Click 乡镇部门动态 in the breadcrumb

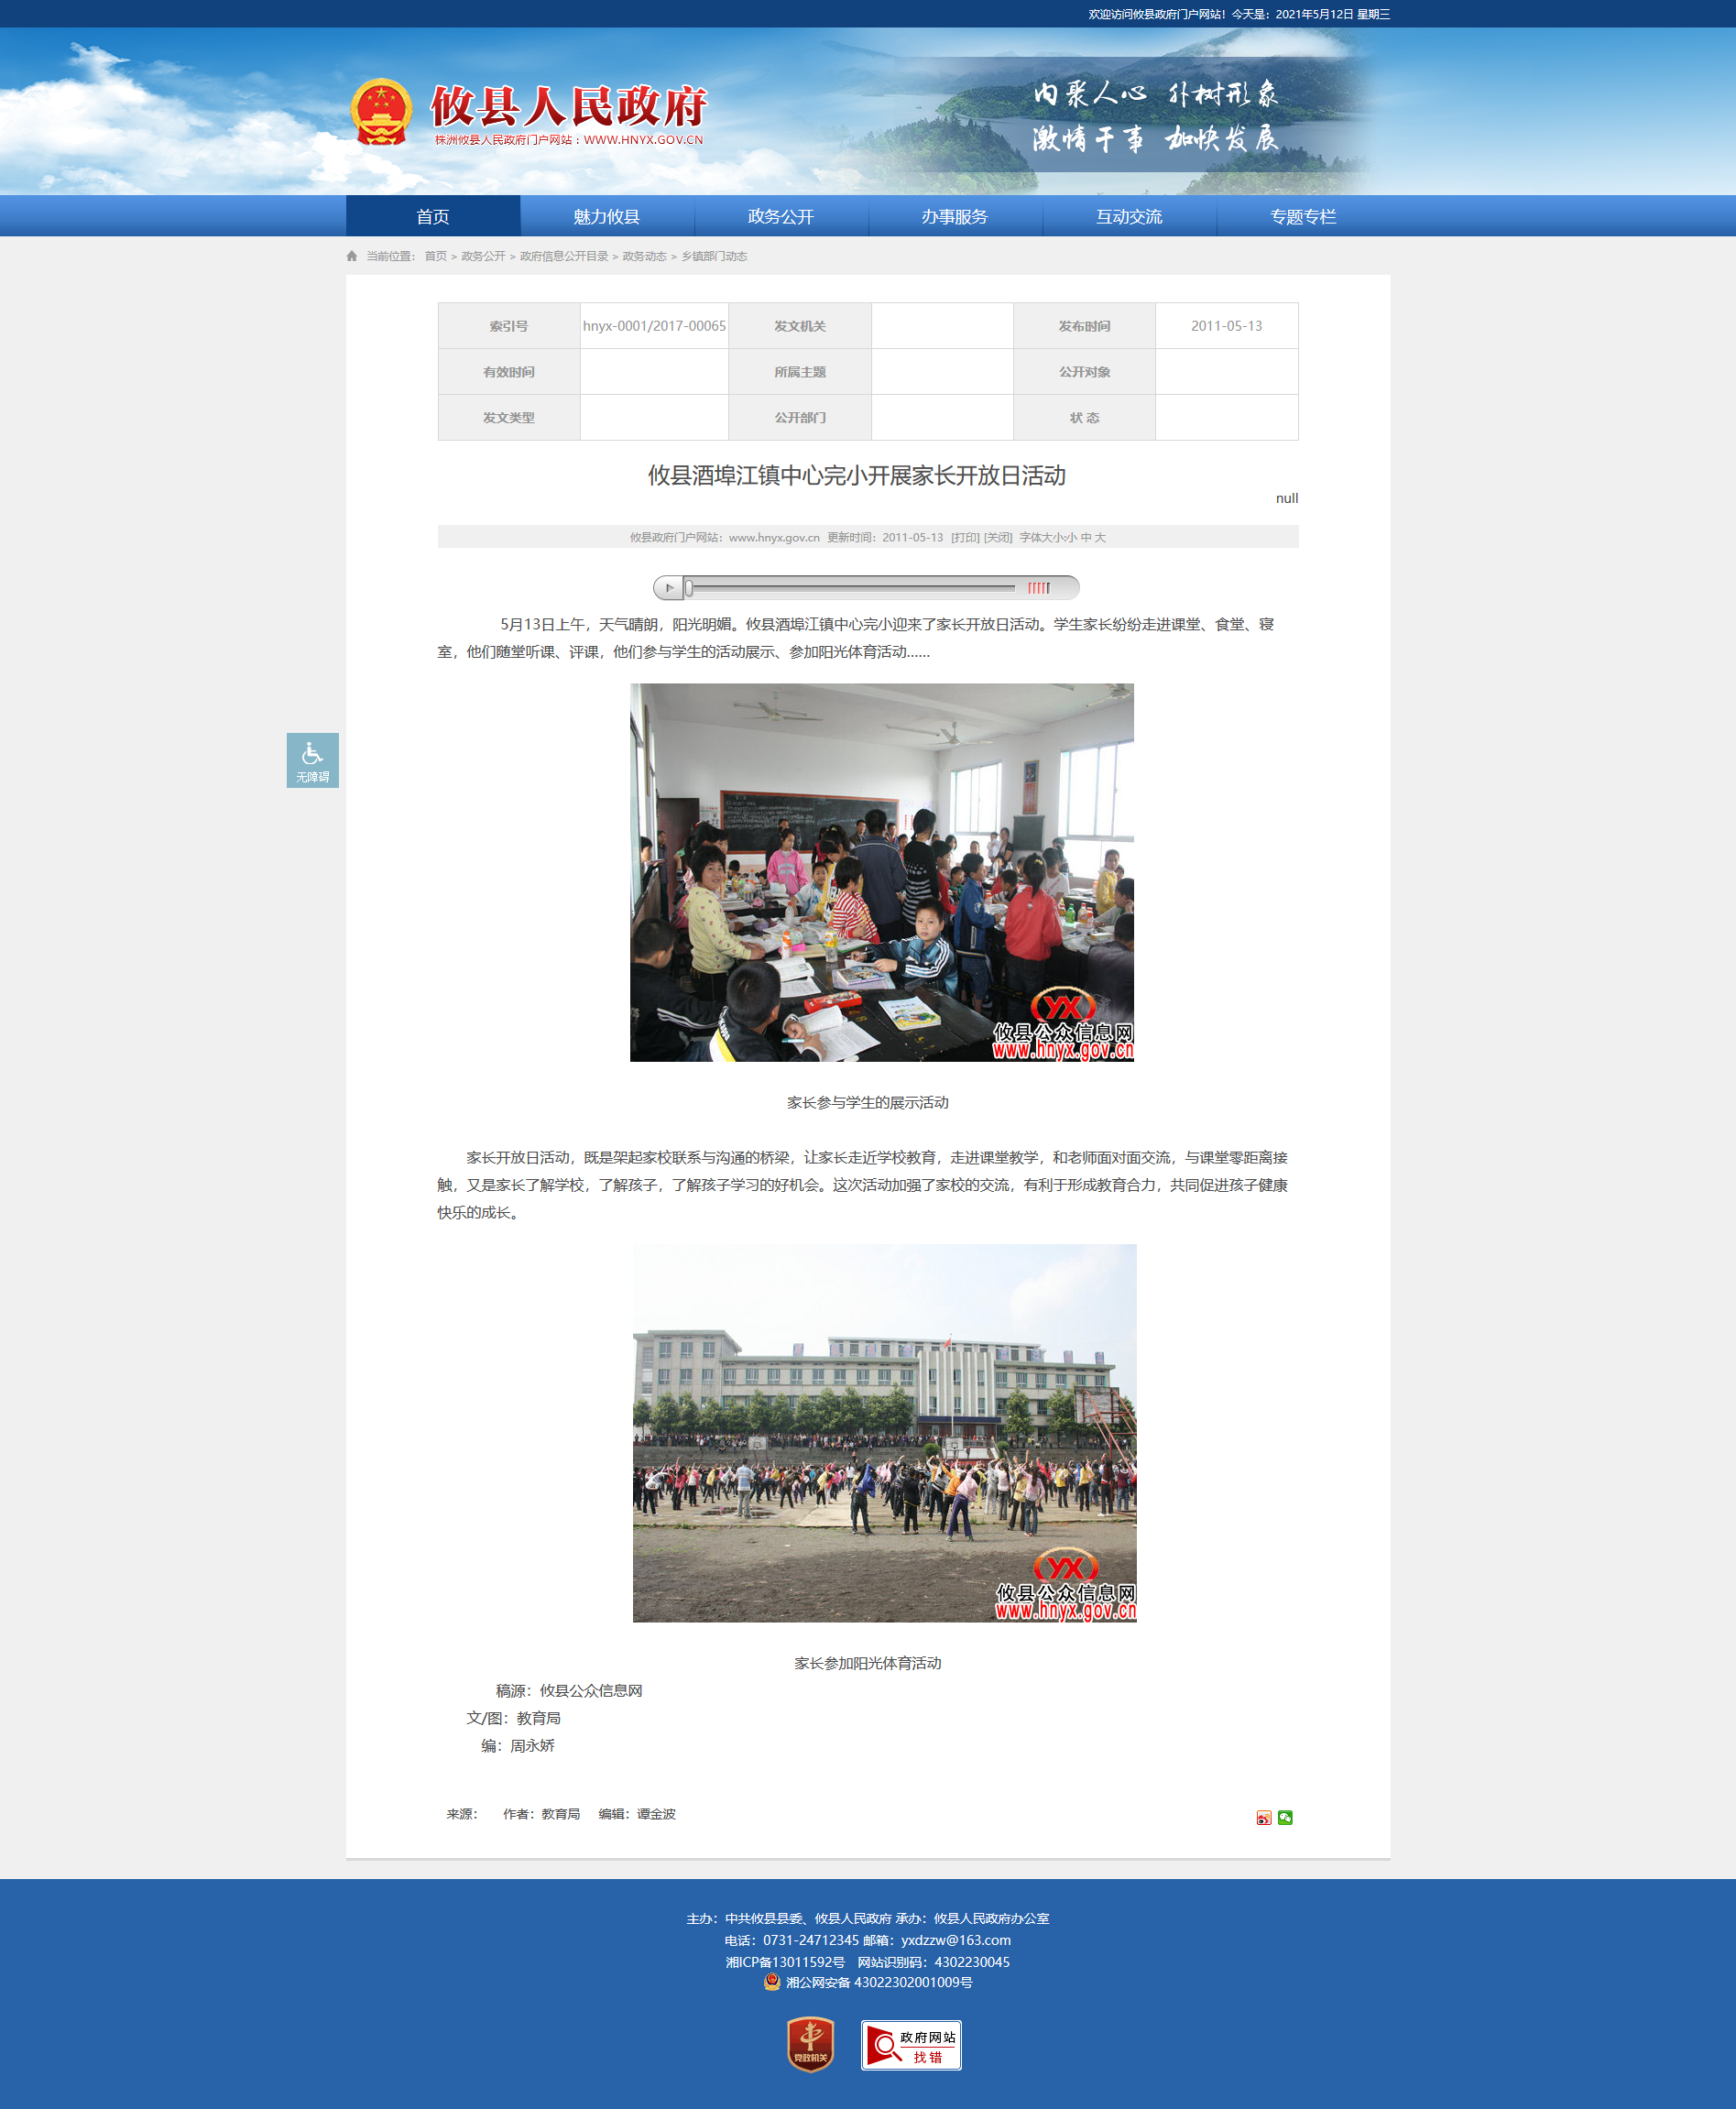714,256
